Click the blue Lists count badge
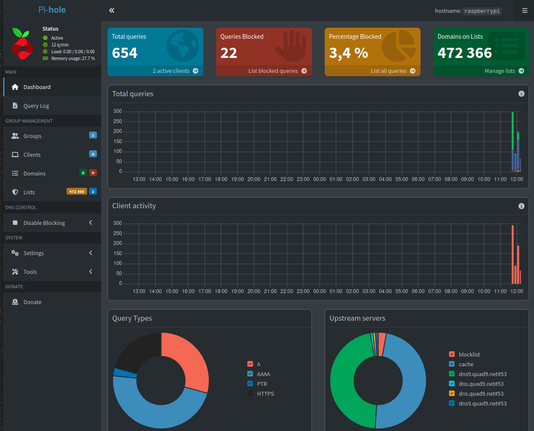The image size is (534, 431). click(93, 191)
